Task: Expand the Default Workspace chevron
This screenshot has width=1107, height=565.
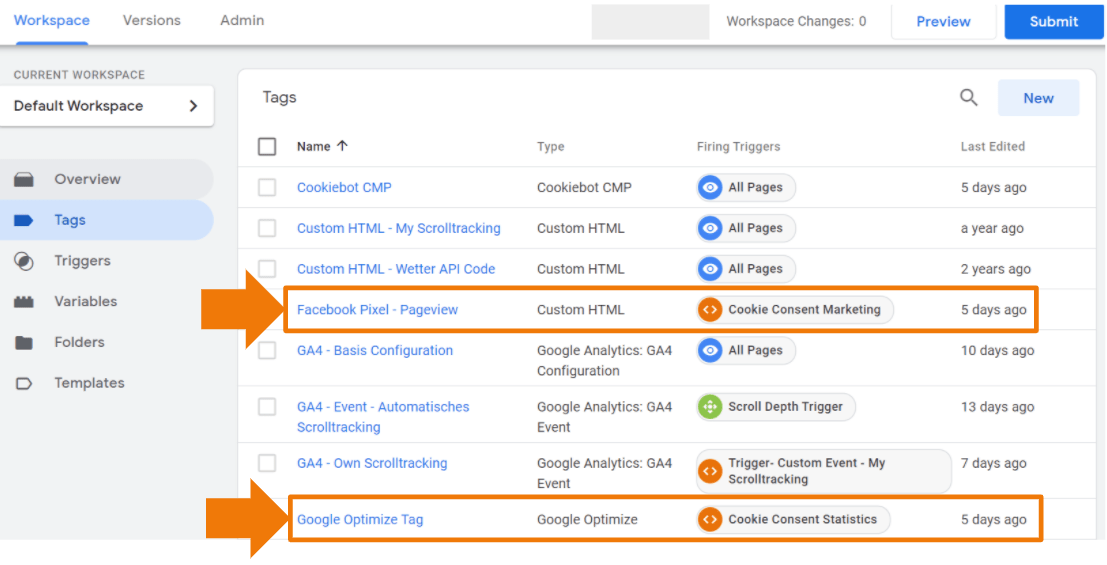Action: [x=193, y=106]
